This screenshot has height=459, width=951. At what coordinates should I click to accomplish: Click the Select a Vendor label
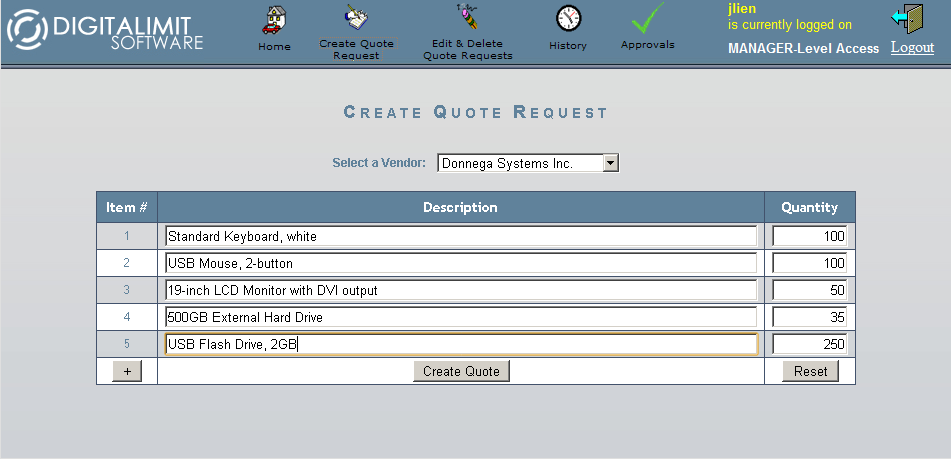click(379, 162)
